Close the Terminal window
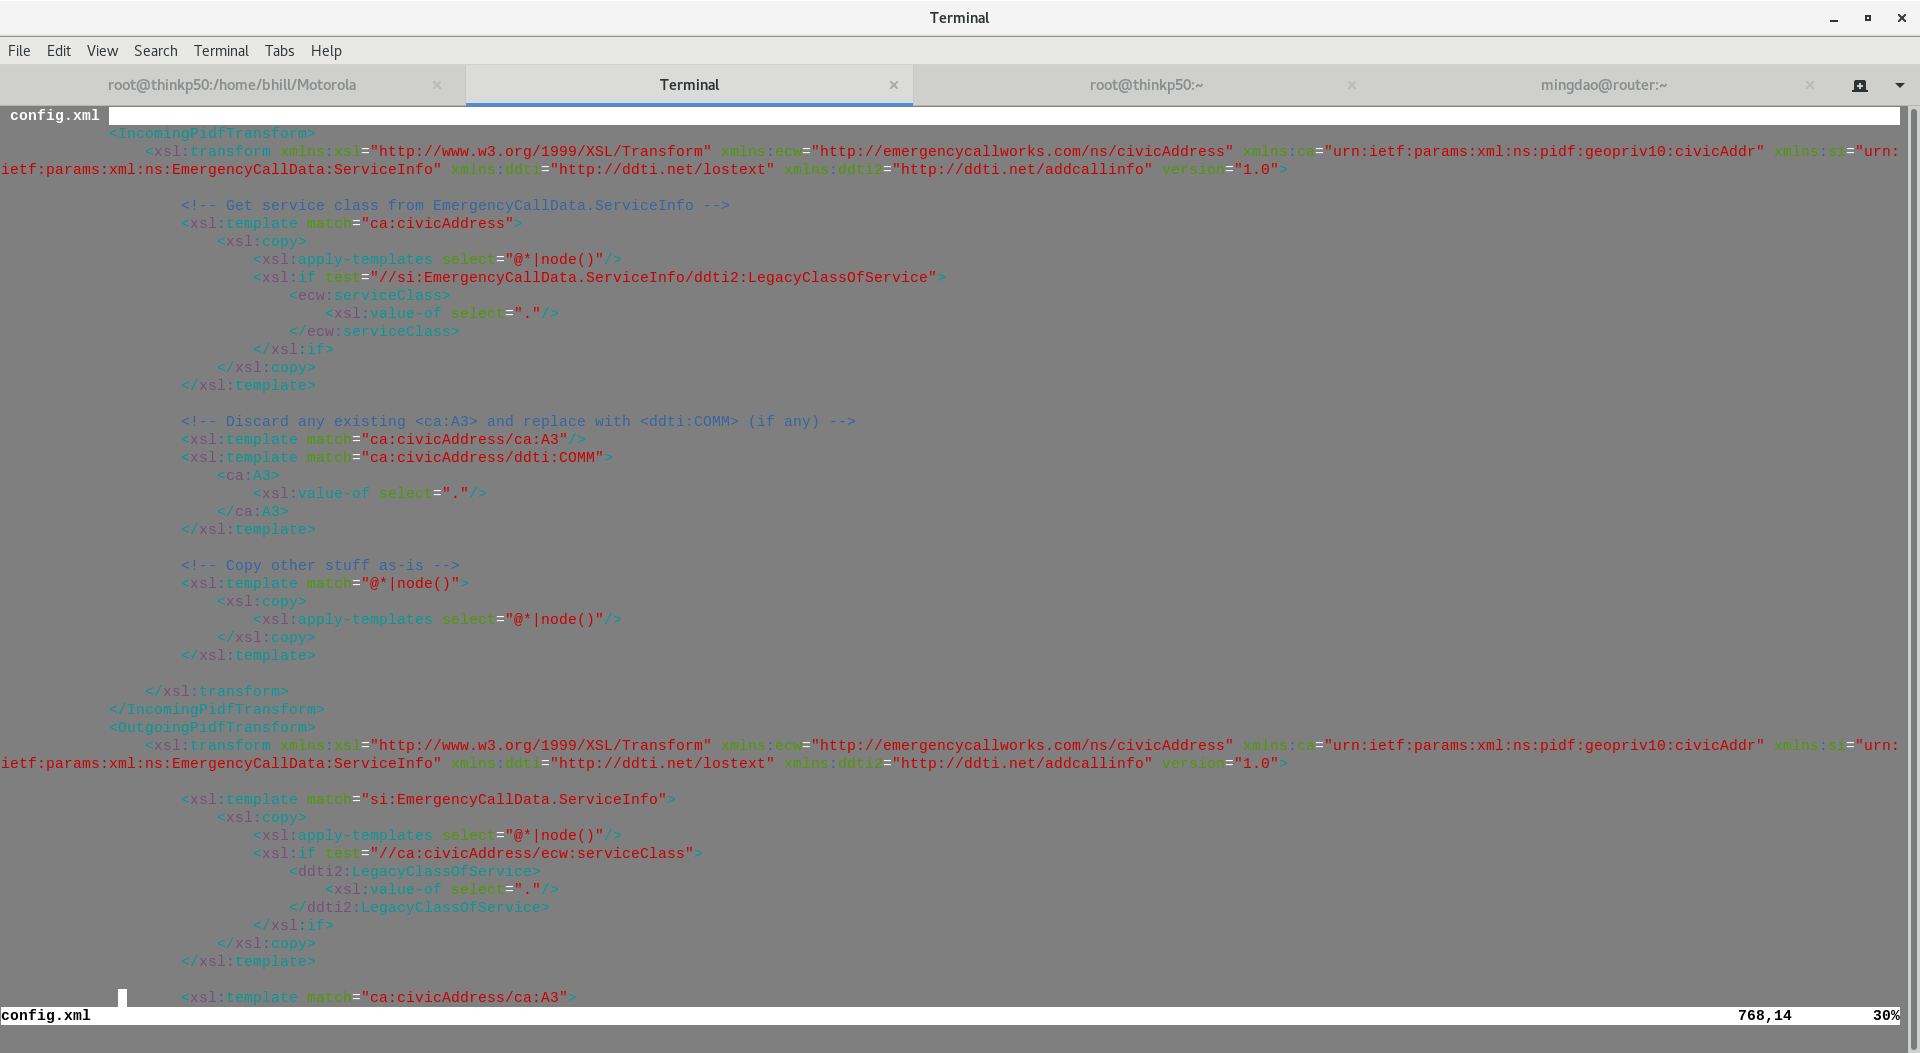 pyautogui.click(x=1902, y=18)
